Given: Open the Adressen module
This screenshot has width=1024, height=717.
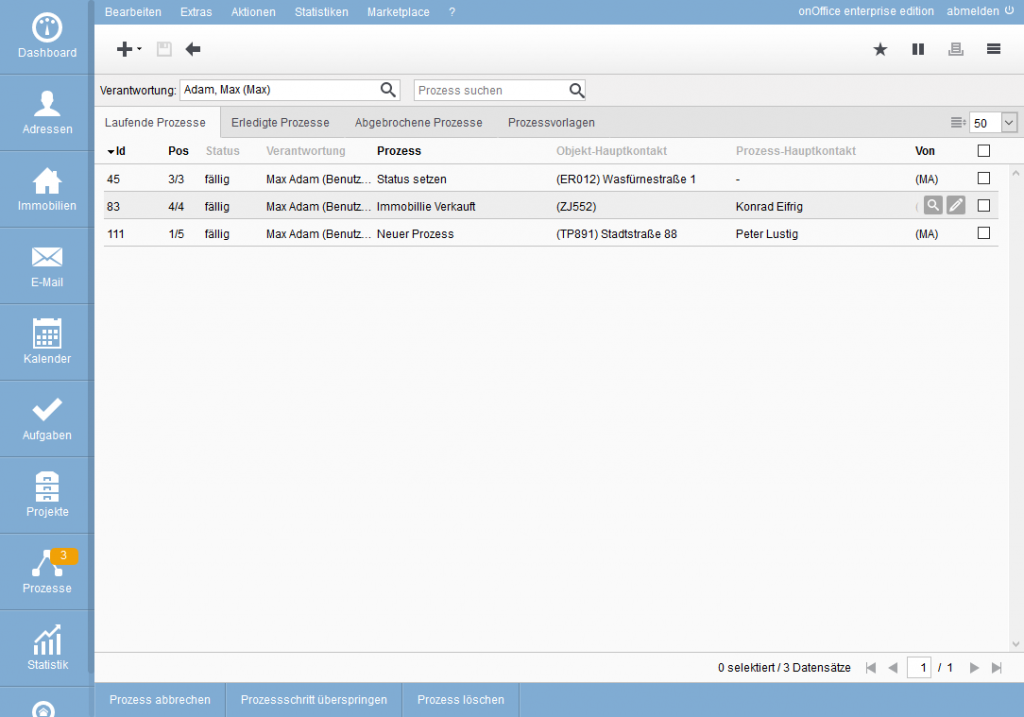Looking at the screenshot, I should coord(47,113).
